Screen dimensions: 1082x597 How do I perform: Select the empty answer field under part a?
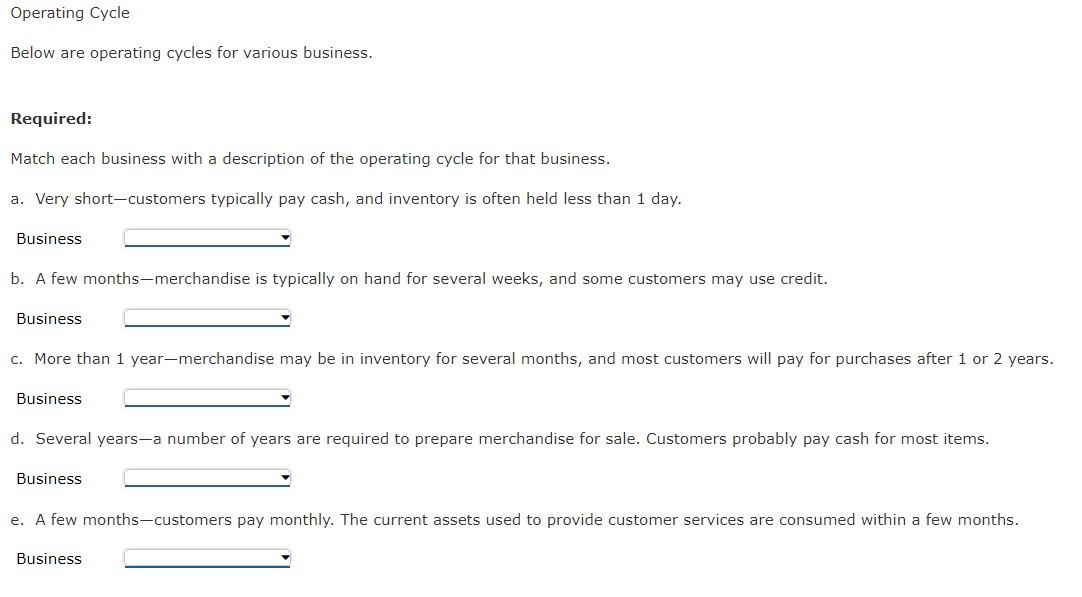pos(195,237)
